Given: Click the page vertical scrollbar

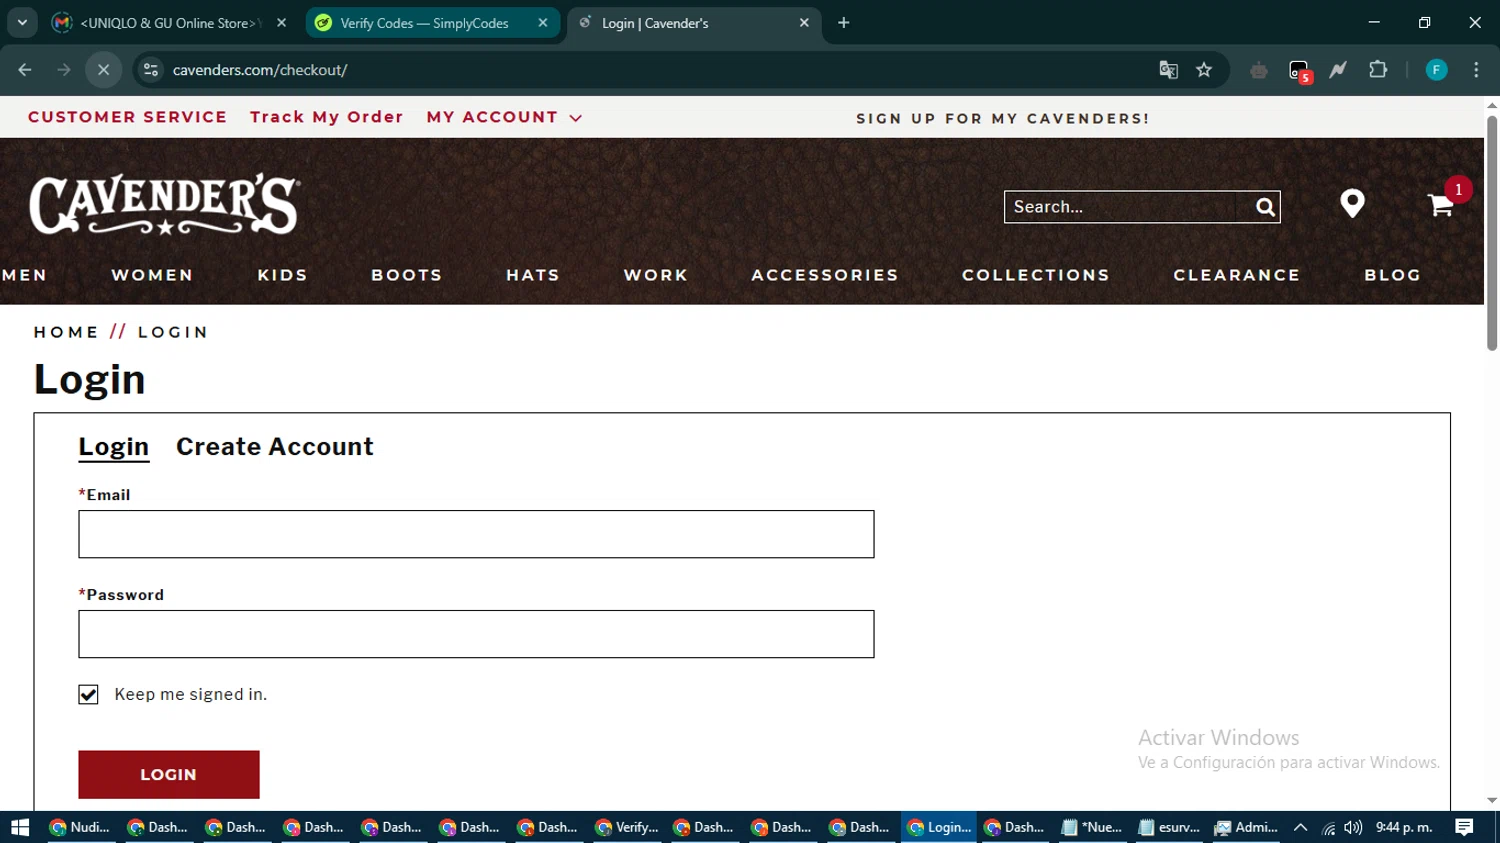Looking at the screenshot, I should [1492, 232].
